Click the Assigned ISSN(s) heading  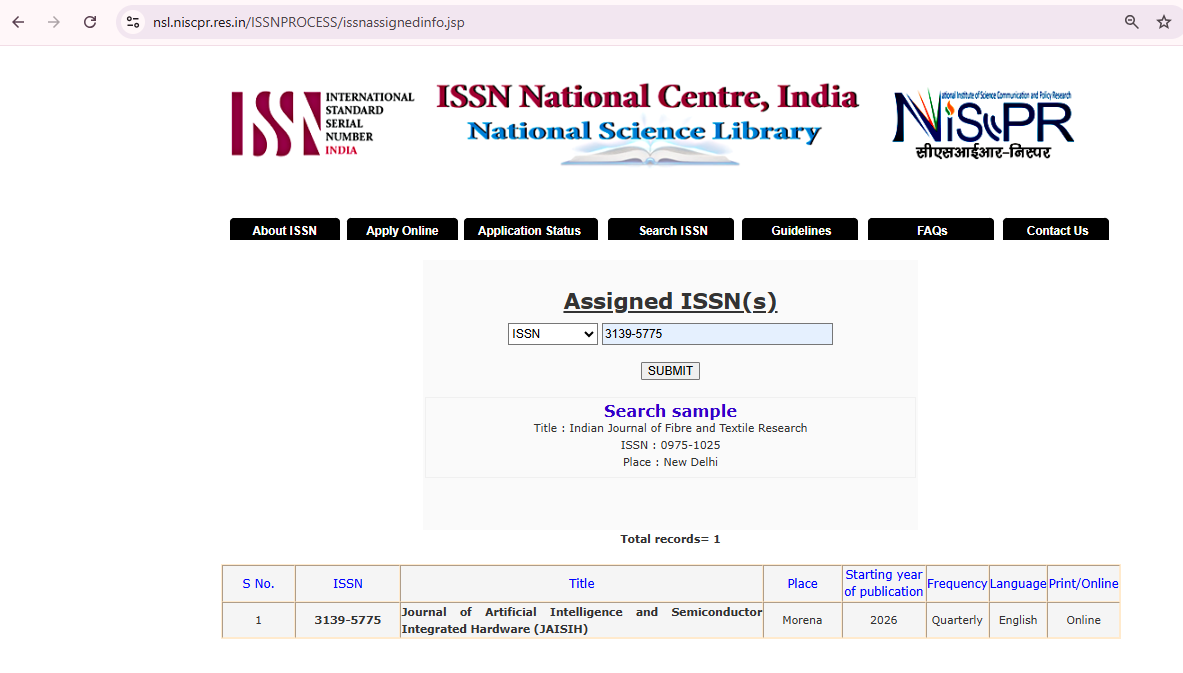[x=670, y=301]
